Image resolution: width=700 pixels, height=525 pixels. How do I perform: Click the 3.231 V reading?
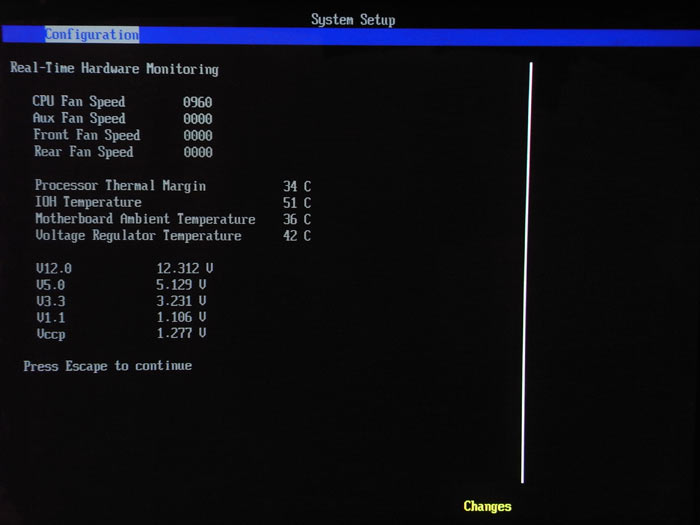point(181,301)
